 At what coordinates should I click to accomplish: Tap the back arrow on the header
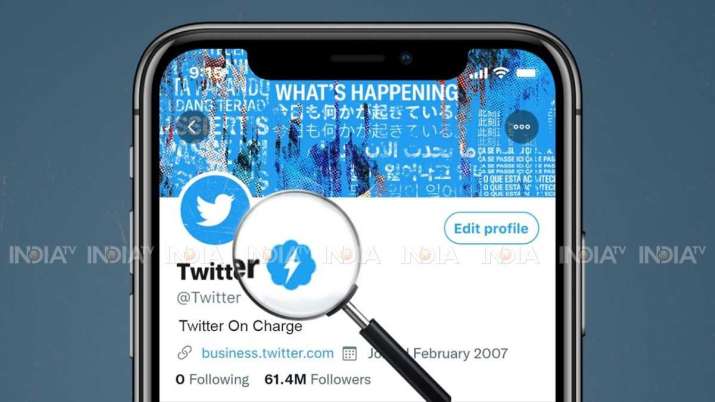(193, 127)
